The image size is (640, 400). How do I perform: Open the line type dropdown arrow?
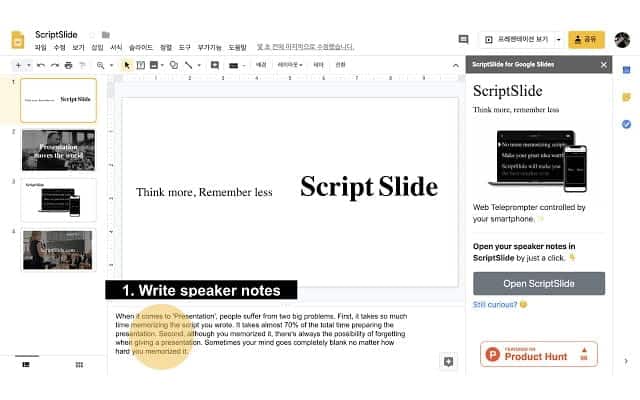(x=199, y=65)
